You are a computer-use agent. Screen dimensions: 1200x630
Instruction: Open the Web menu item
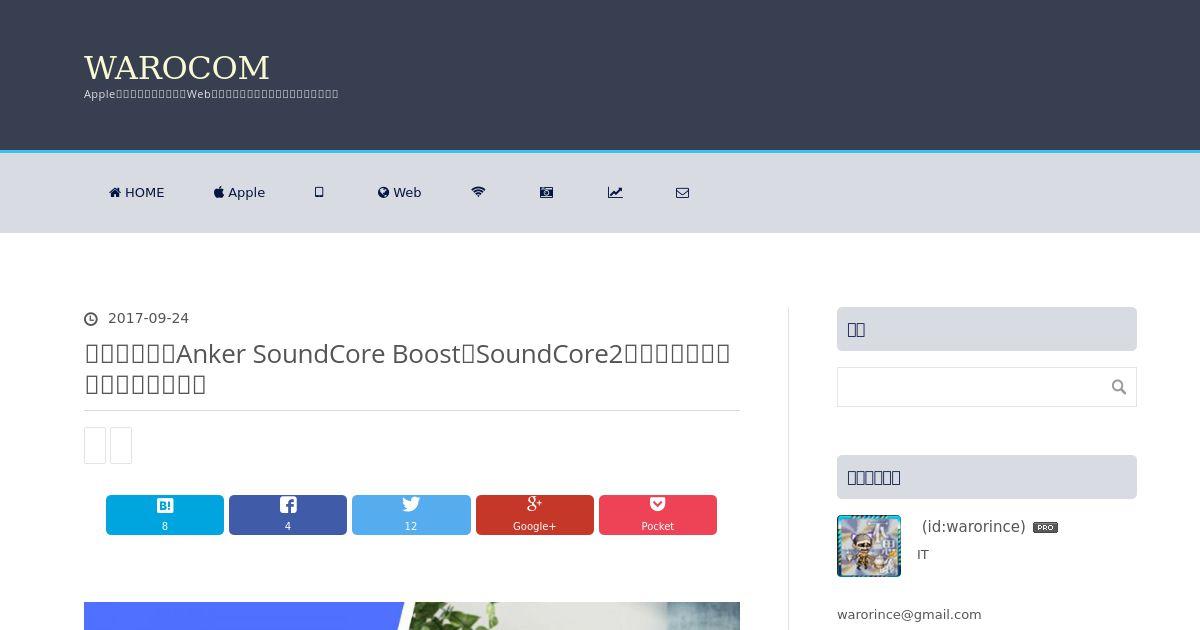[x=399, y=192]
